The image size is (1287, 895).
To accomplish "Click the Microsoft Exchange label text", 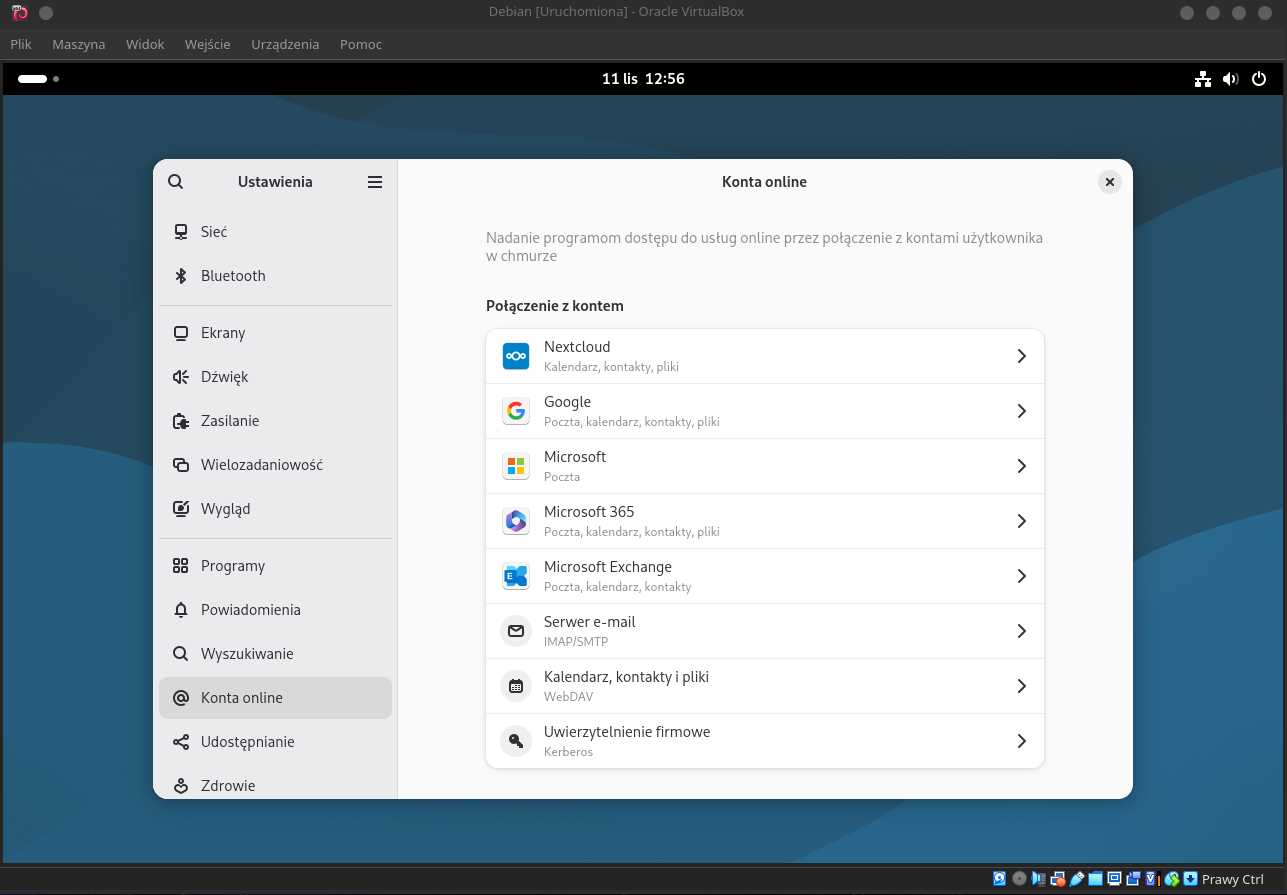I will point(608,567).
